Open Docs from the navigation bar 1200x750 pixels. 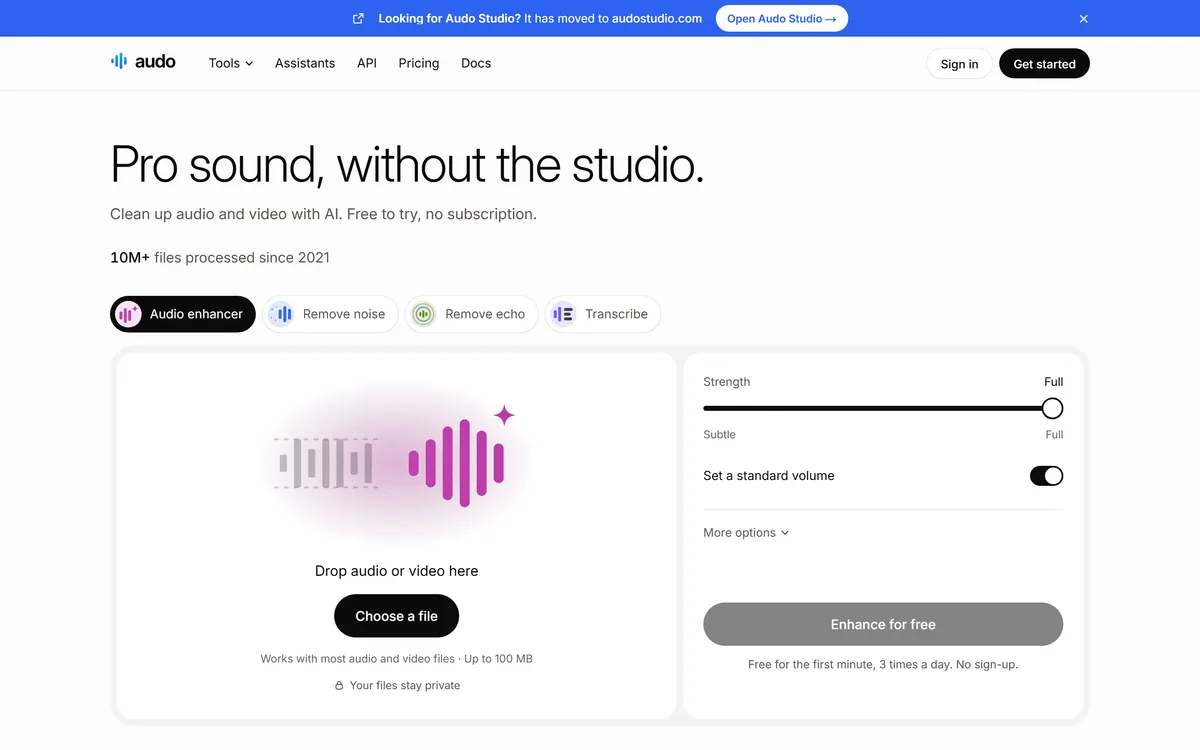click(x=476, y=63)
